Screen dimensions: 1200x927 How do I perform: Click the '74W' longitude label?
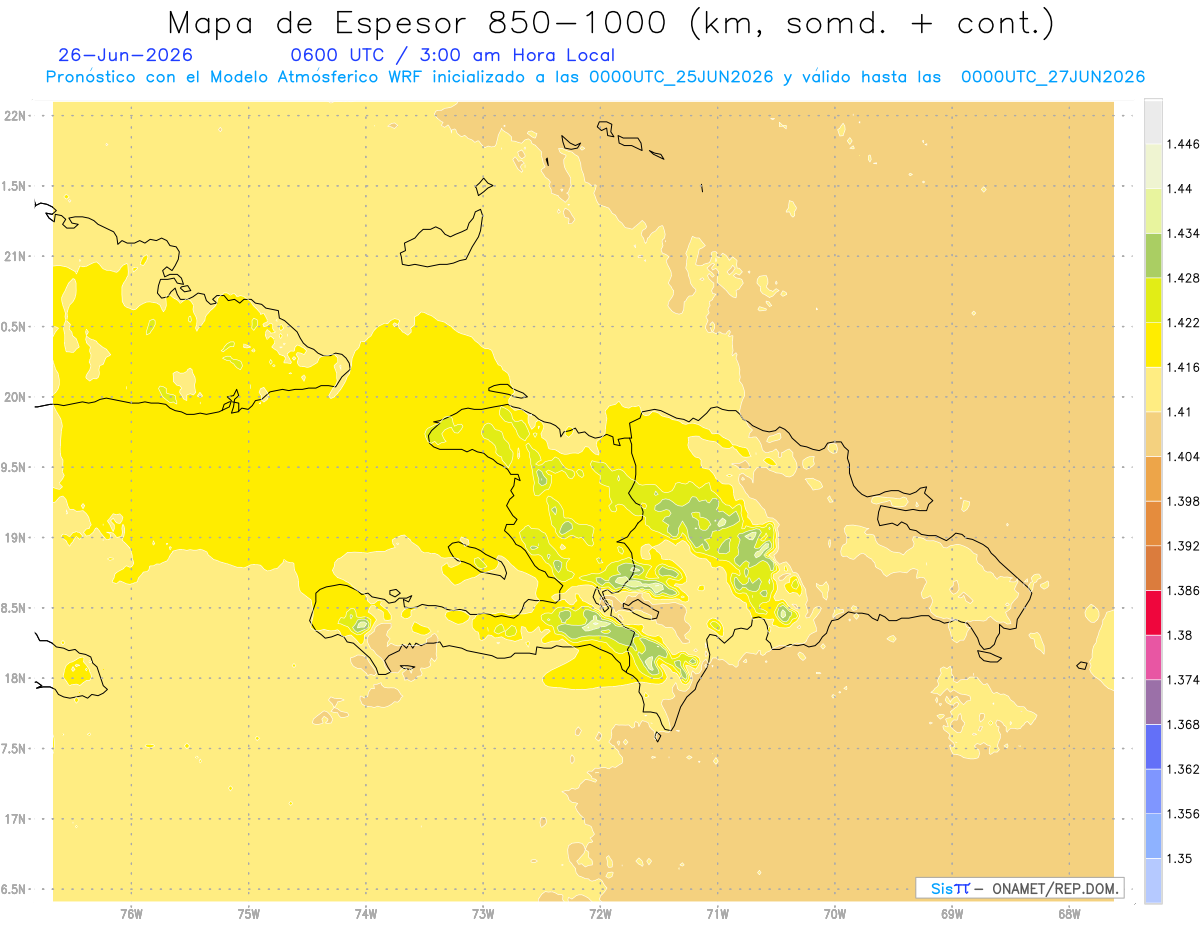[x=366, y=914]
